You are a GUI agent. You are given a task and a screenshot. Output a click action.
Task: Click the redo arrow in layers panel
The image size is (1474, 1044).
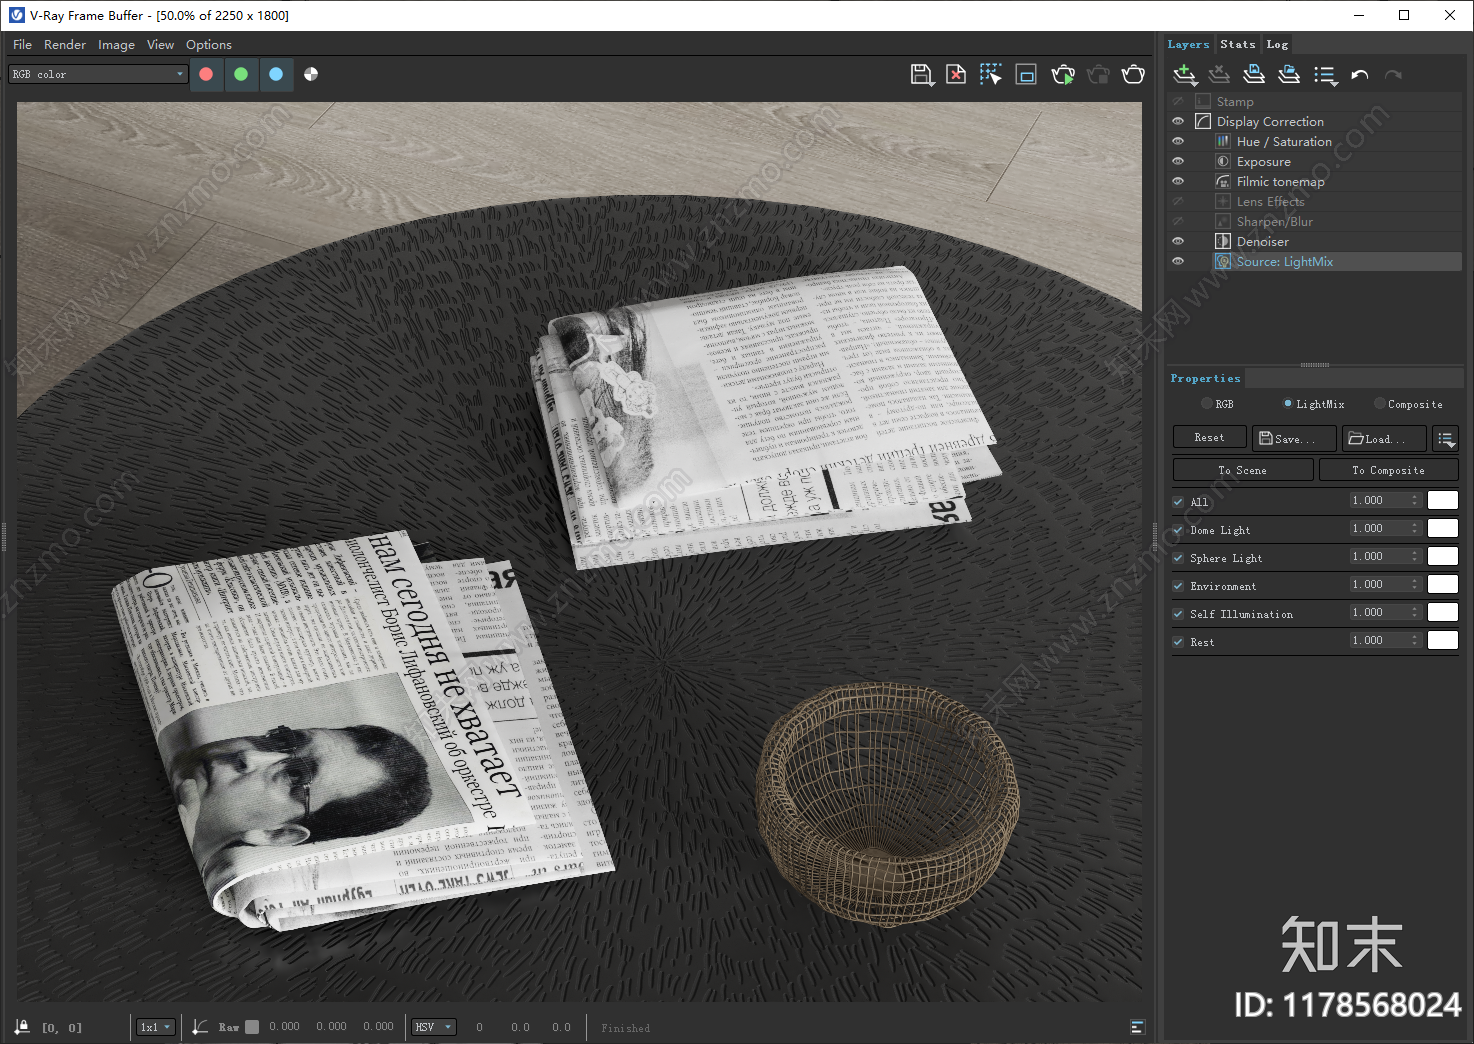[x=1393, y=75]
